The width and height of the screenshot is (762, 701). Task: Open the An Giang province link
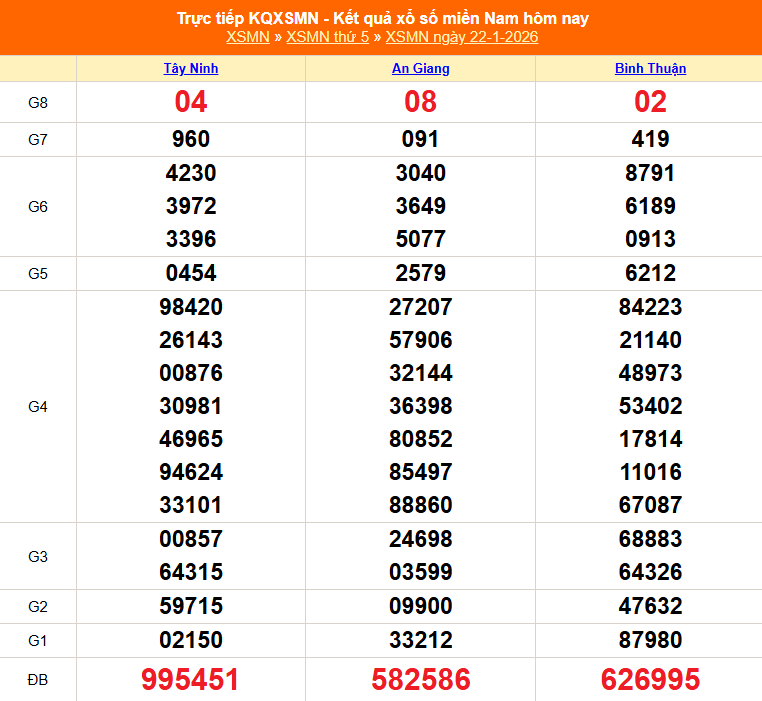point(420,69)
